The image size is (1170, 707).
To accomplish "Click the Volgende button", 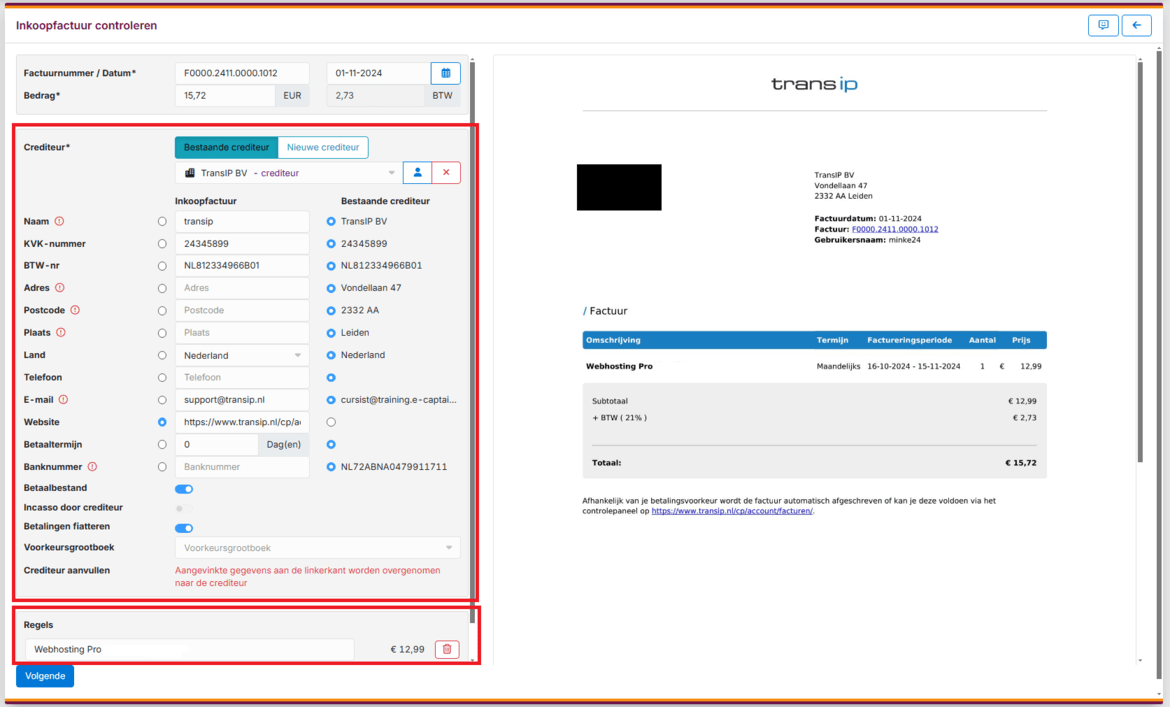I will [x=45, y=676].
